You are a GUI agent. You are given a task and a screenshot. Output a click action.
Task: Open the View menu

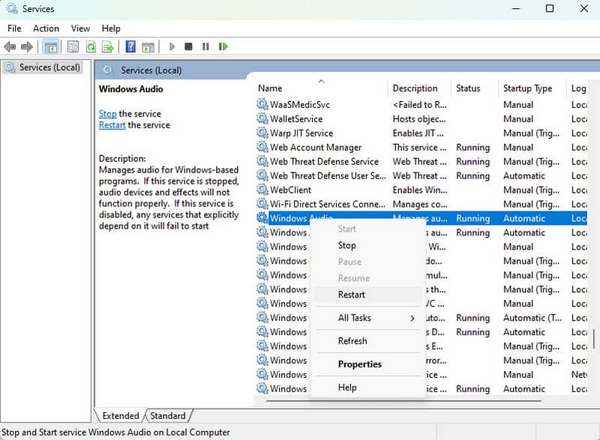pos(80,29)
